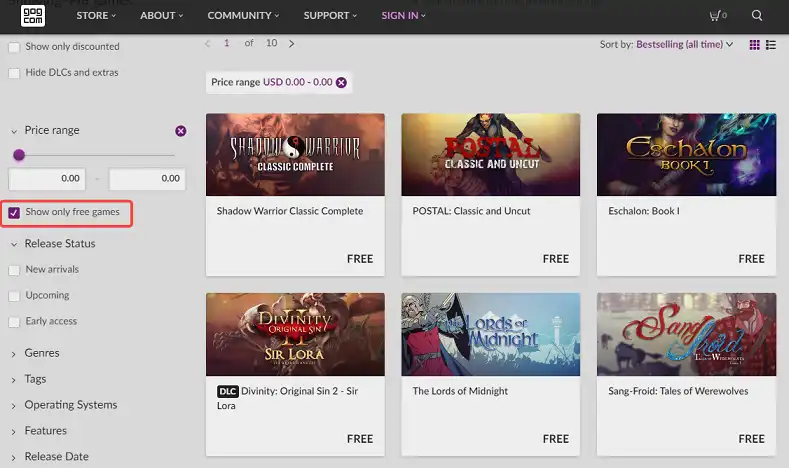Screen dimensions: 789x468
Task: Click FREE price on Sang-Froid card
Action: click(751, 439)
